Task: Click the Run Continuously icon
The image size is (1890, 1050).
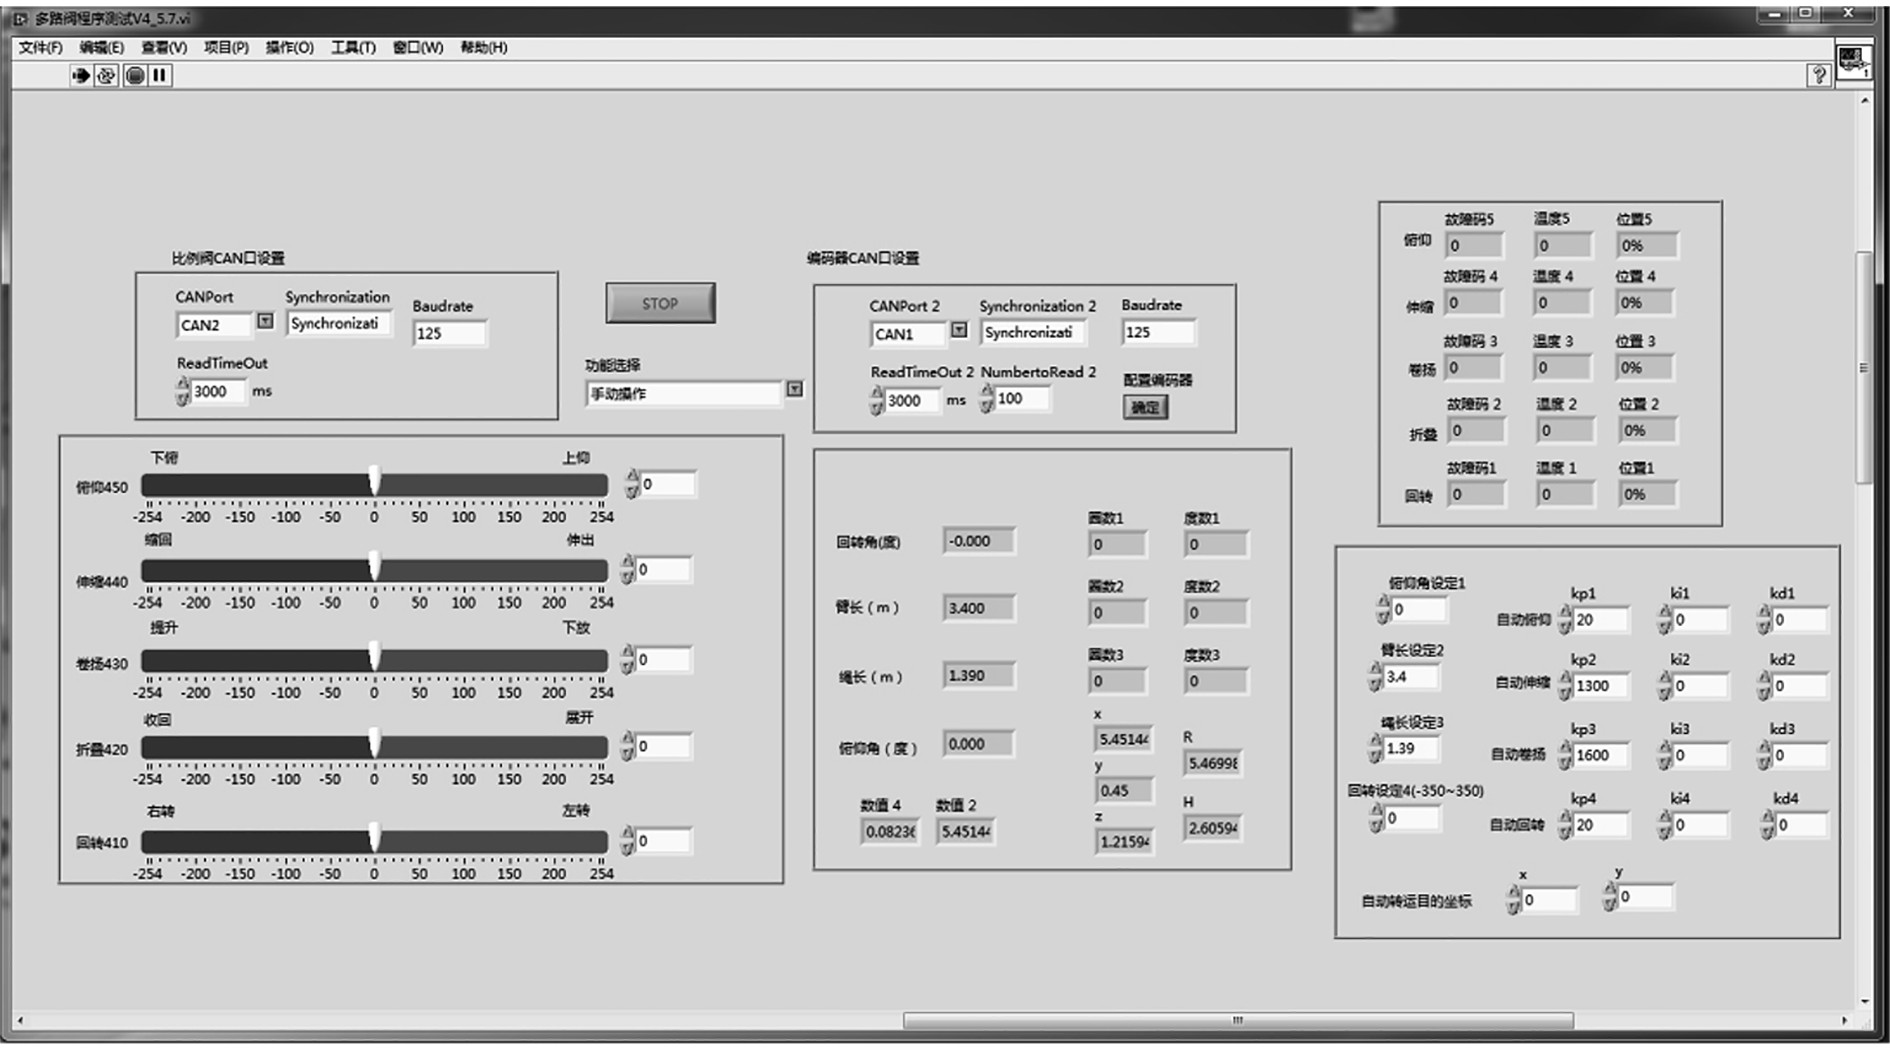Action: pyautogui.click(x=106, y=75)
